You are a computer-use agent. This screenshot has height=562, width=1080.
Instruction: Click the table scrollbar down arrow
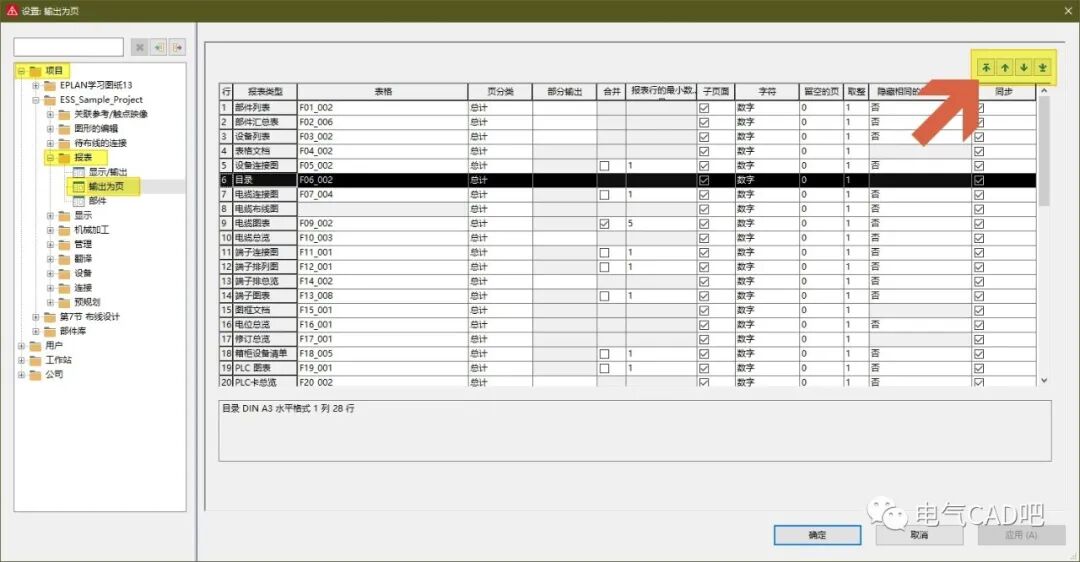pyautogui.click(x=1044, y=380)
